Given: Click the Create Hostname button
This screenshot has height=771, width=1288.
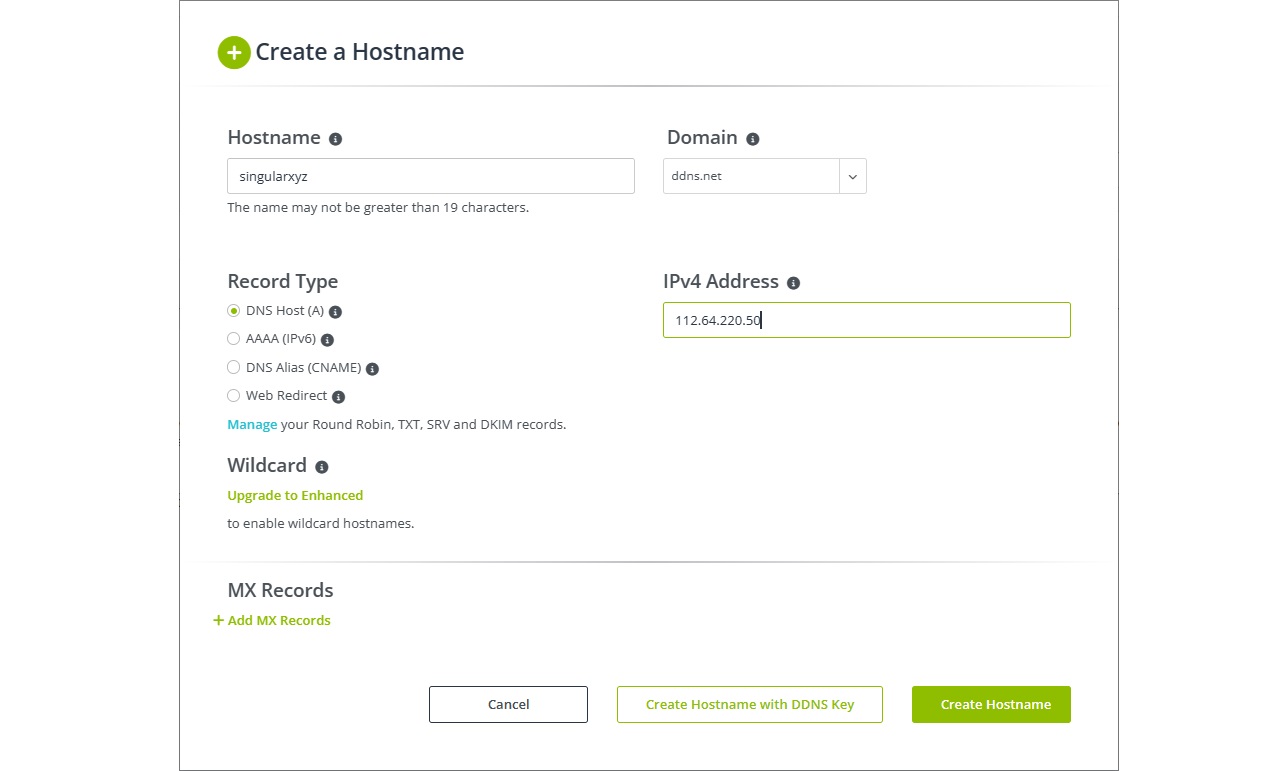Looking at the screenshot, I should pos(990,704).
